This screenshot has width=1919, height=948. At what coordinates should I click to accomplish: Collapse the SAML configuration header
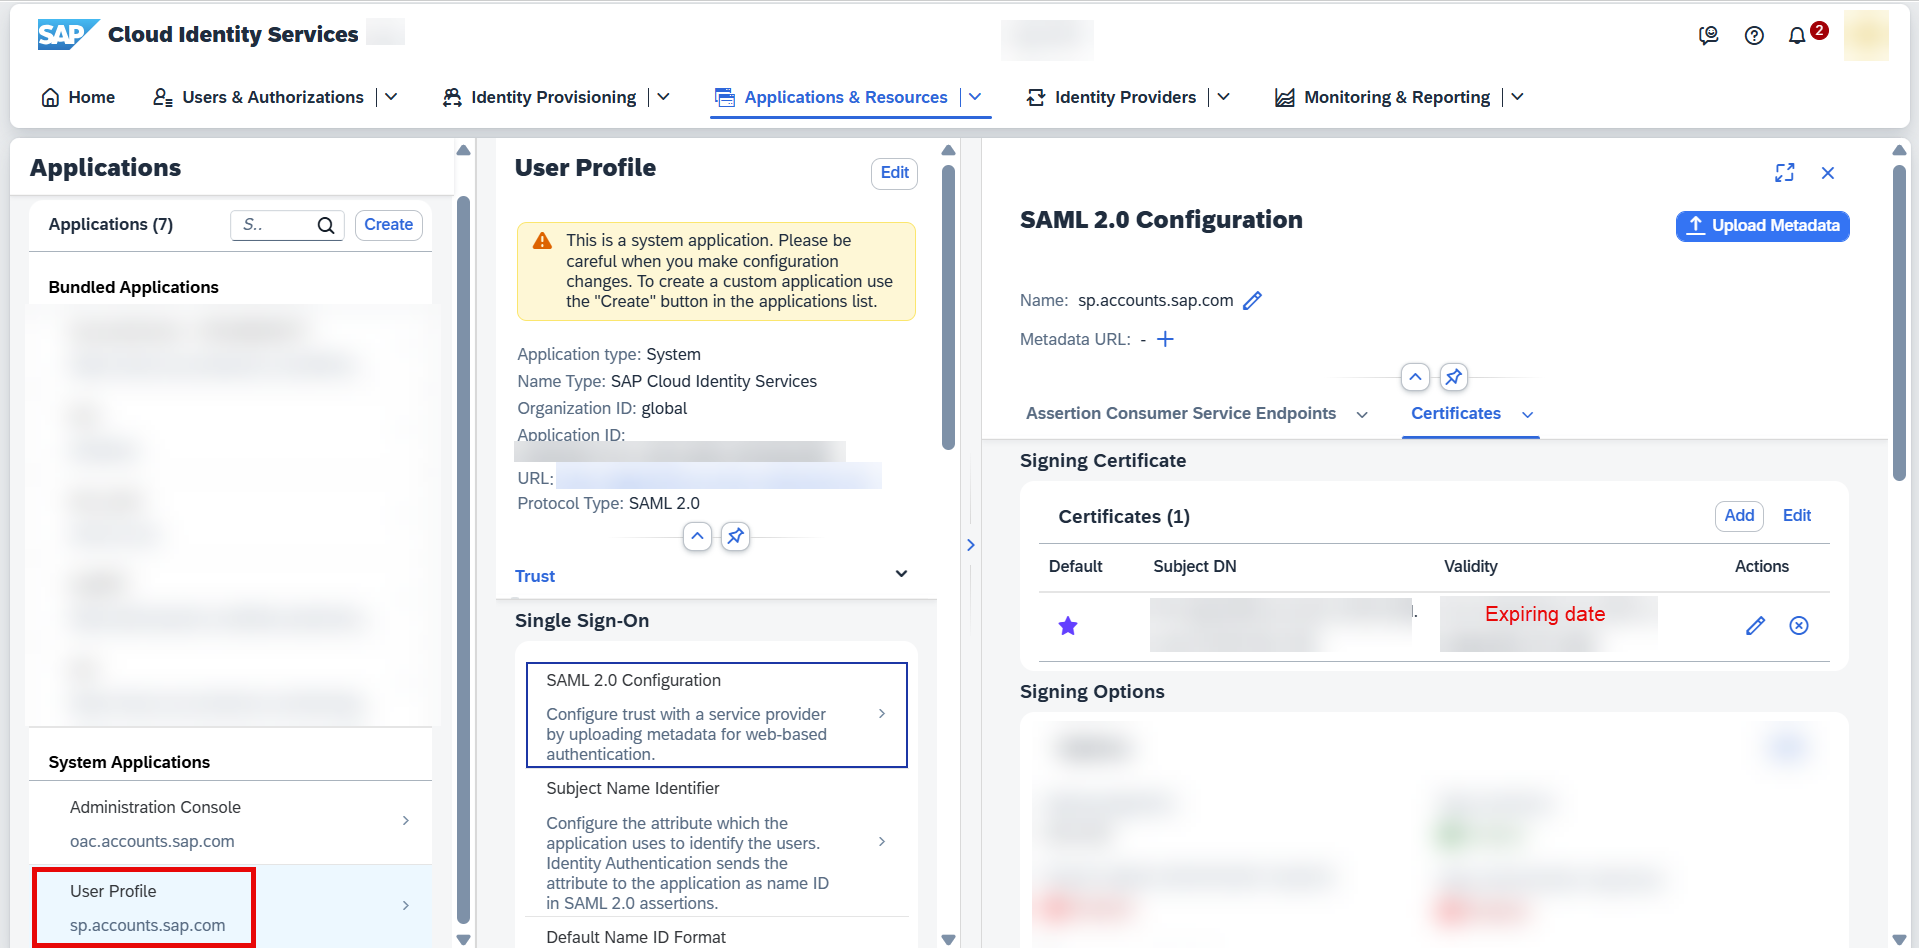pyautogui.click(x=1415, y=377)
